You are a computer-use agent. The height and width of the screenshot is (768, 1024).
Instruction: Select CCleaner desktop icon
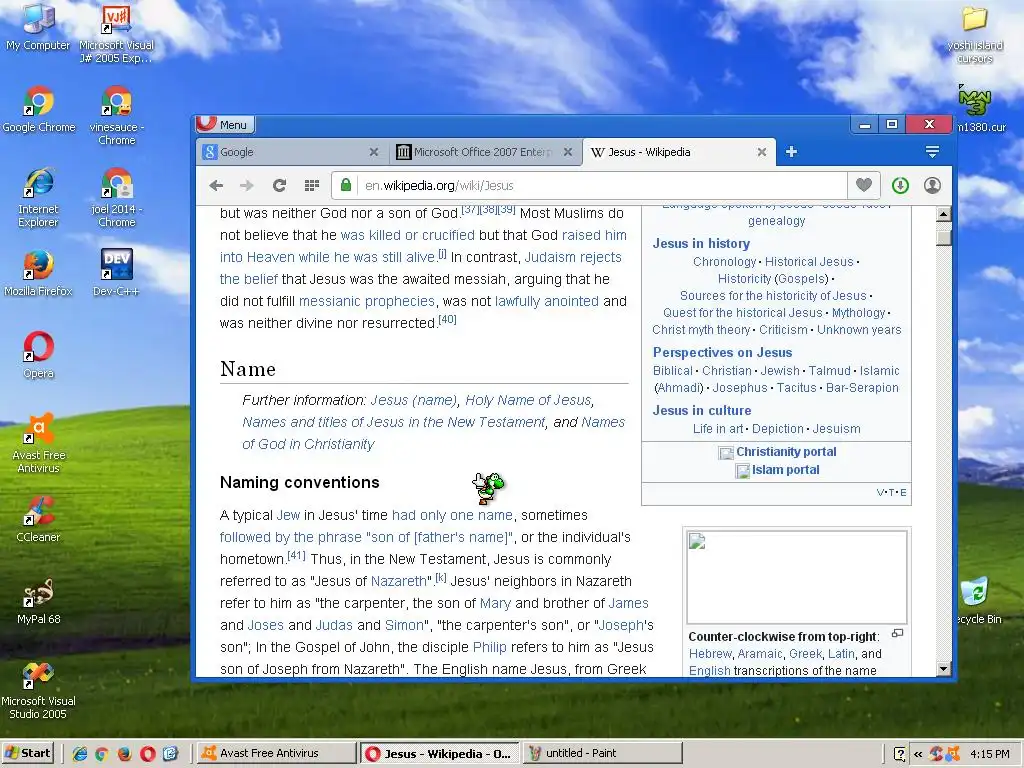pyautogui.click(x=38, y=519)
